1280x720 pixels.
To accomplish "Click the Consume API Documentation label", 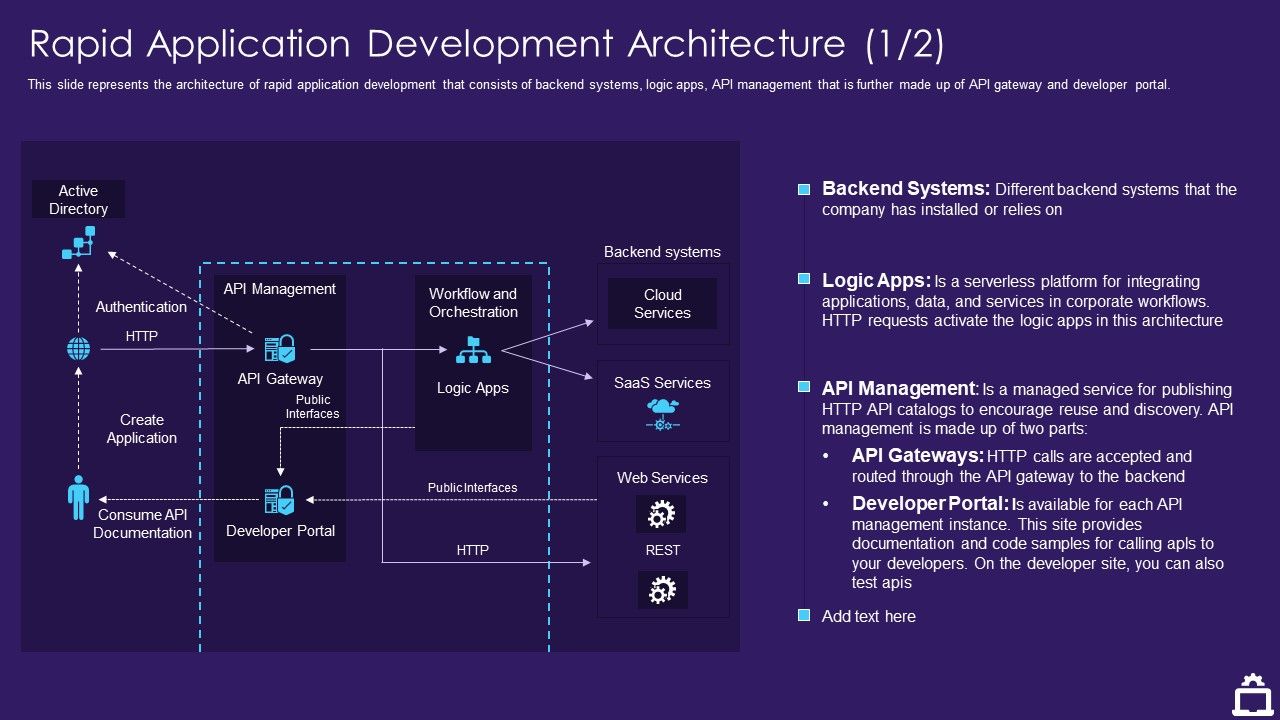I will pyautogui.click(x=142, y=524).
